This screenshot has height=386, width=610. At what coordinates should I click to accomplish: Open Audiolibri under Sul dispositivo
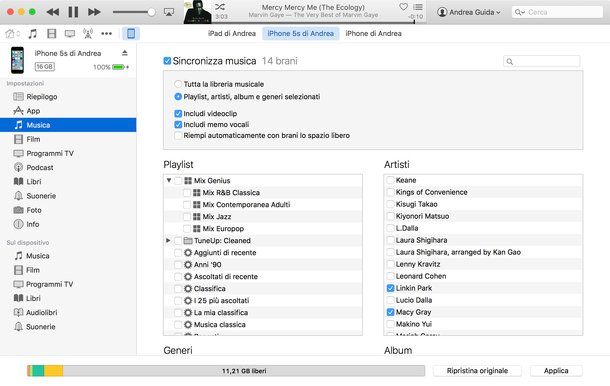click(x=68, y=312)
